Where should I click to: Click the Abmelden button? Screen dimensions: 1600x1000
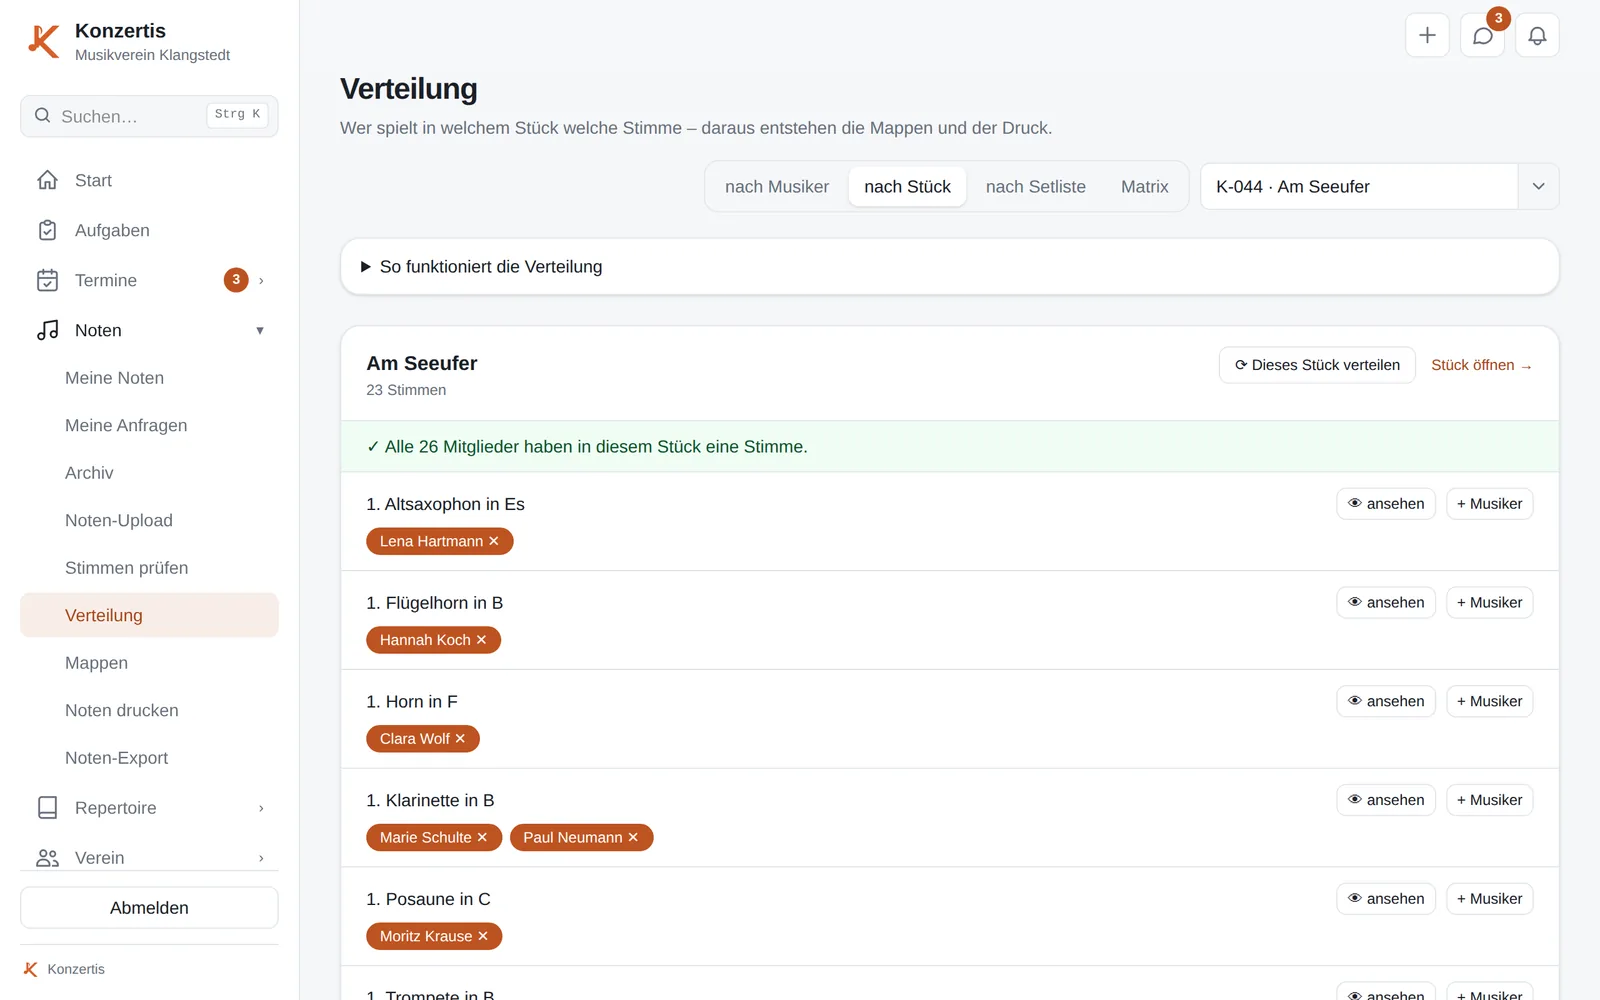[149, 908]
